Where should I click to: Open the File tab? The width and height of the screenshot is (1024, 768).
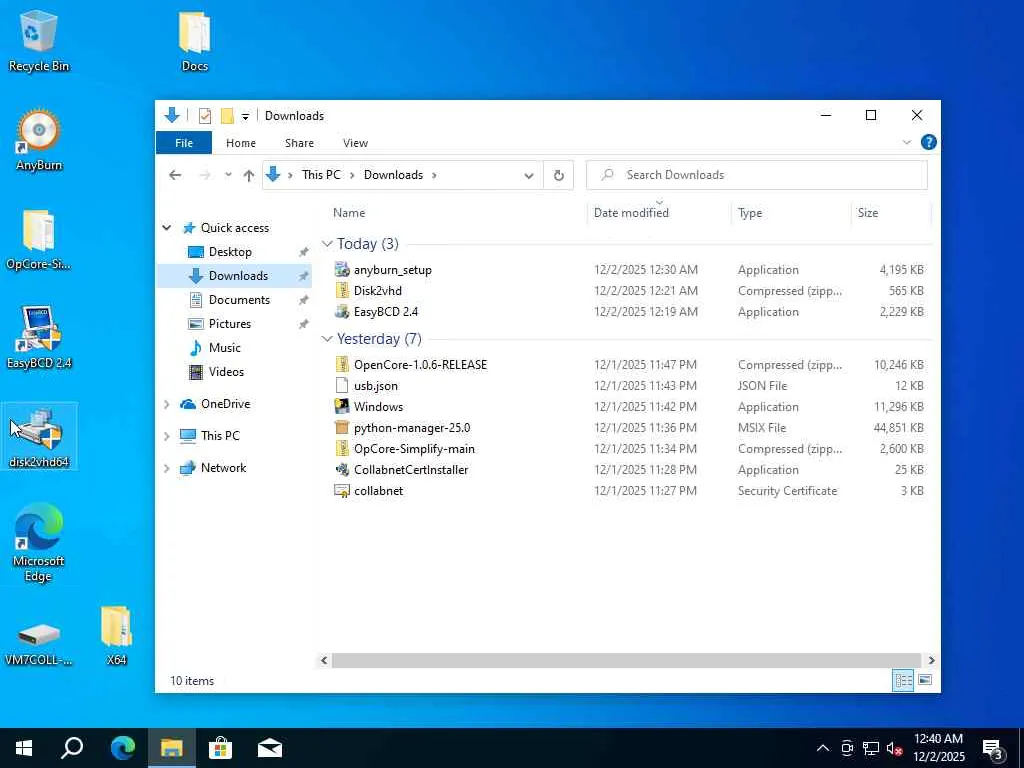point(184,143)
